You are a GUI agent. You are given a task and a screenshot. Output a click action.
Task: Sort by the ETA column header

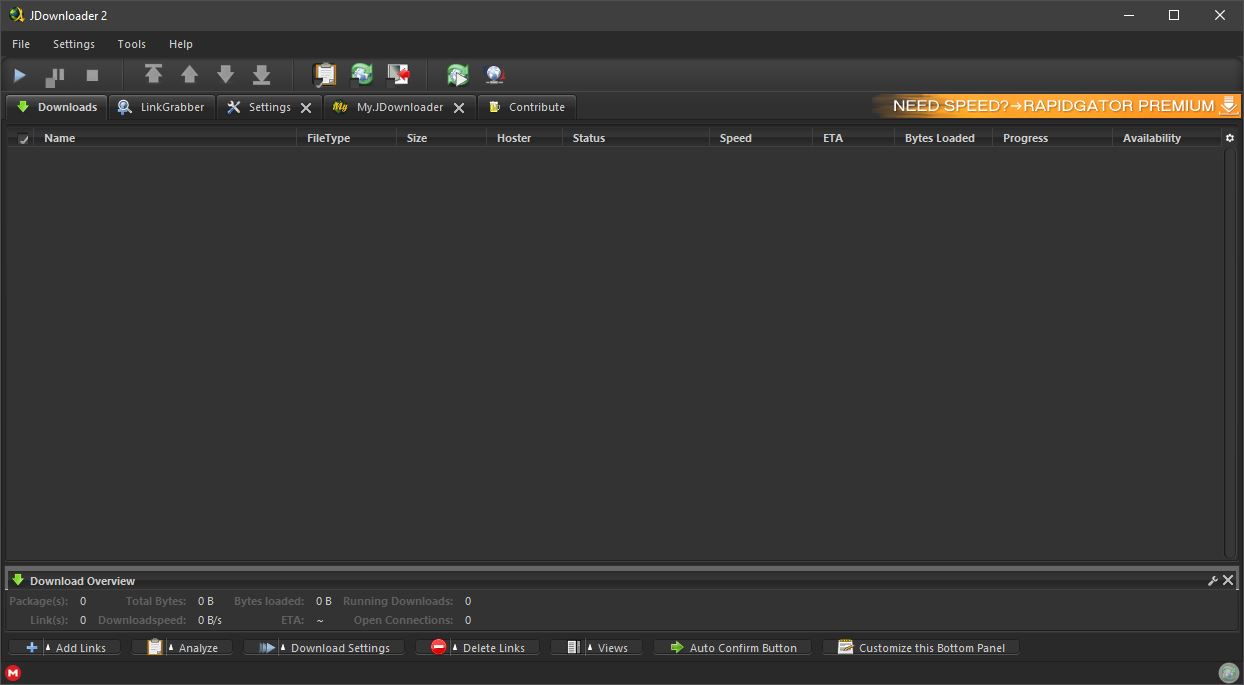point(853,138)
